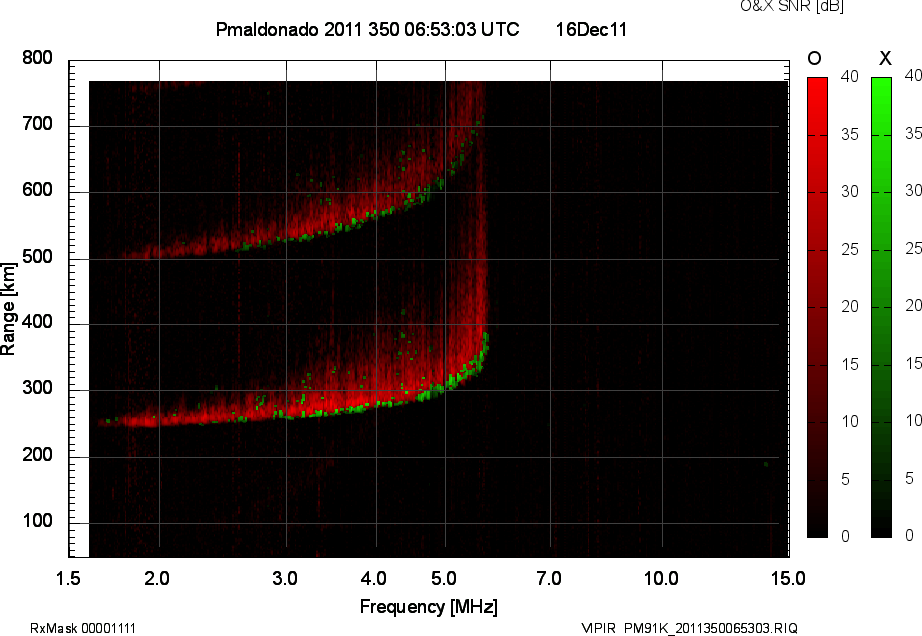
Task: Click the 5 dB label on red colorbar
Action: [846, 480]
